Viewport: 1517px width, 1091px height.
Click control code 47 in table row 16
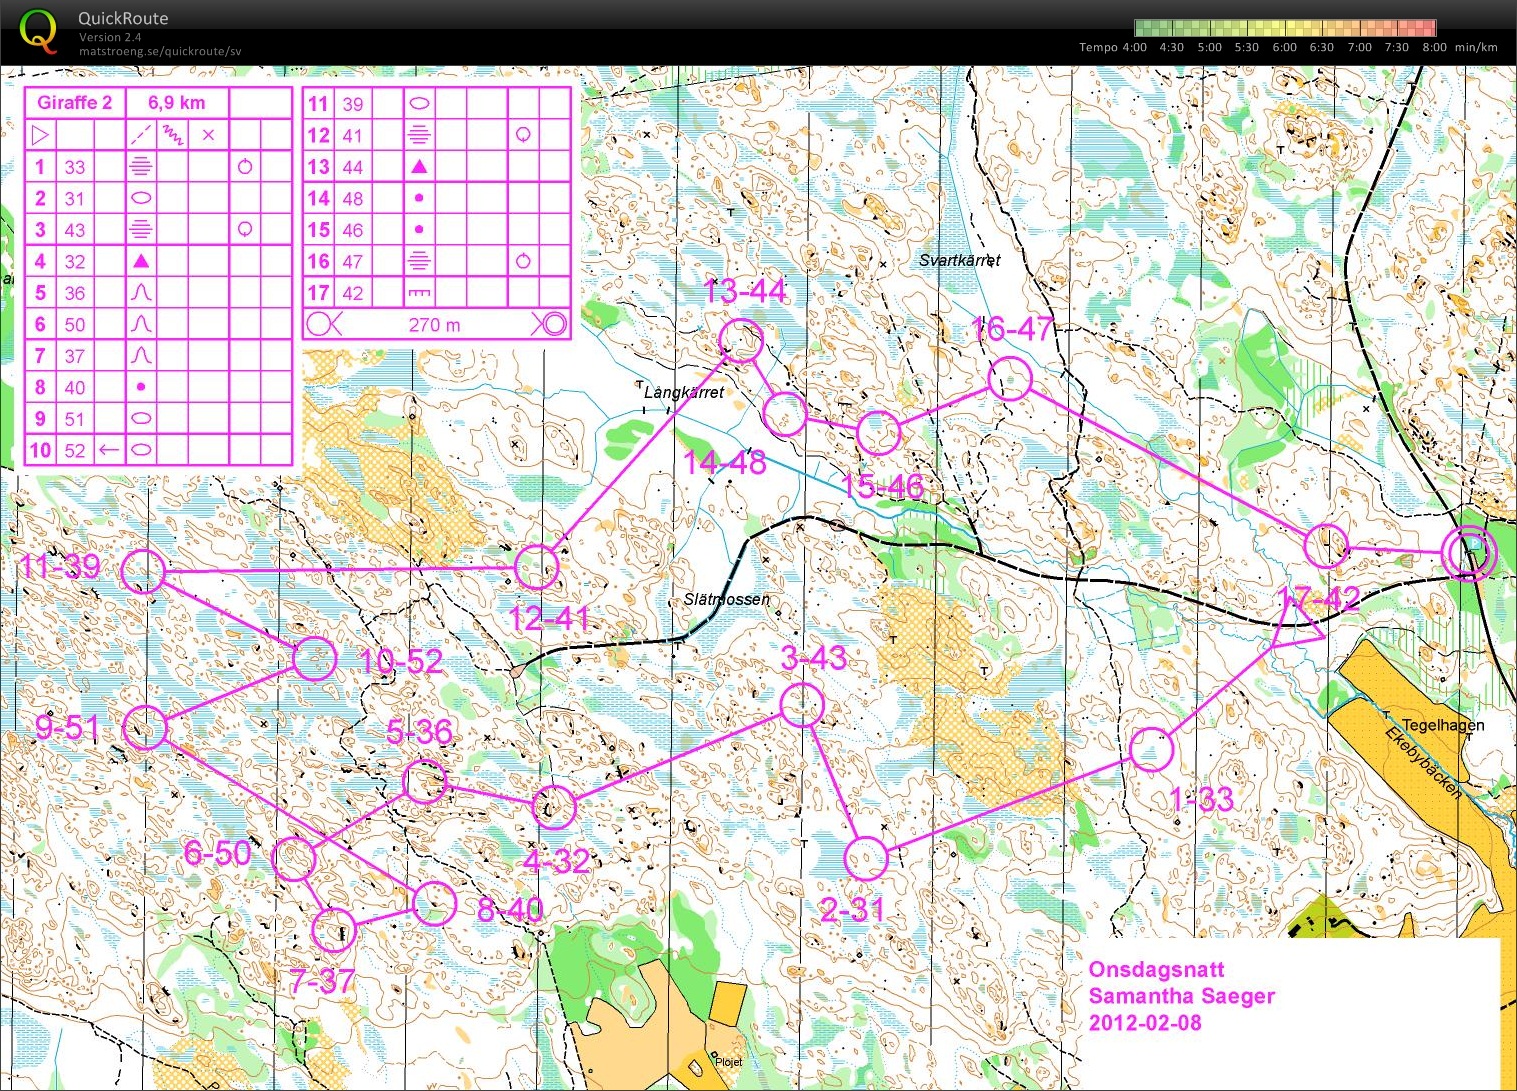click(353, 261)
